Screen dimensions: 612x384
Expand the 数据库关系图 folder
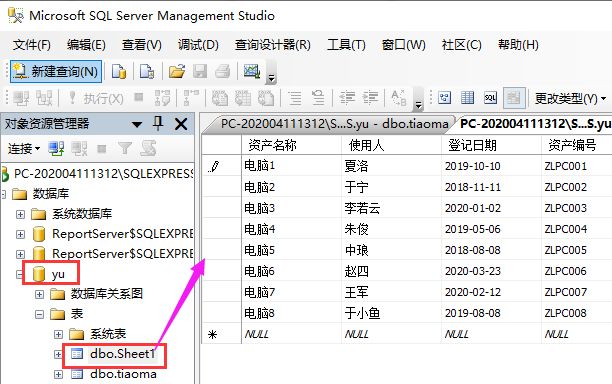pyautogui.click(x=39, y=294)
